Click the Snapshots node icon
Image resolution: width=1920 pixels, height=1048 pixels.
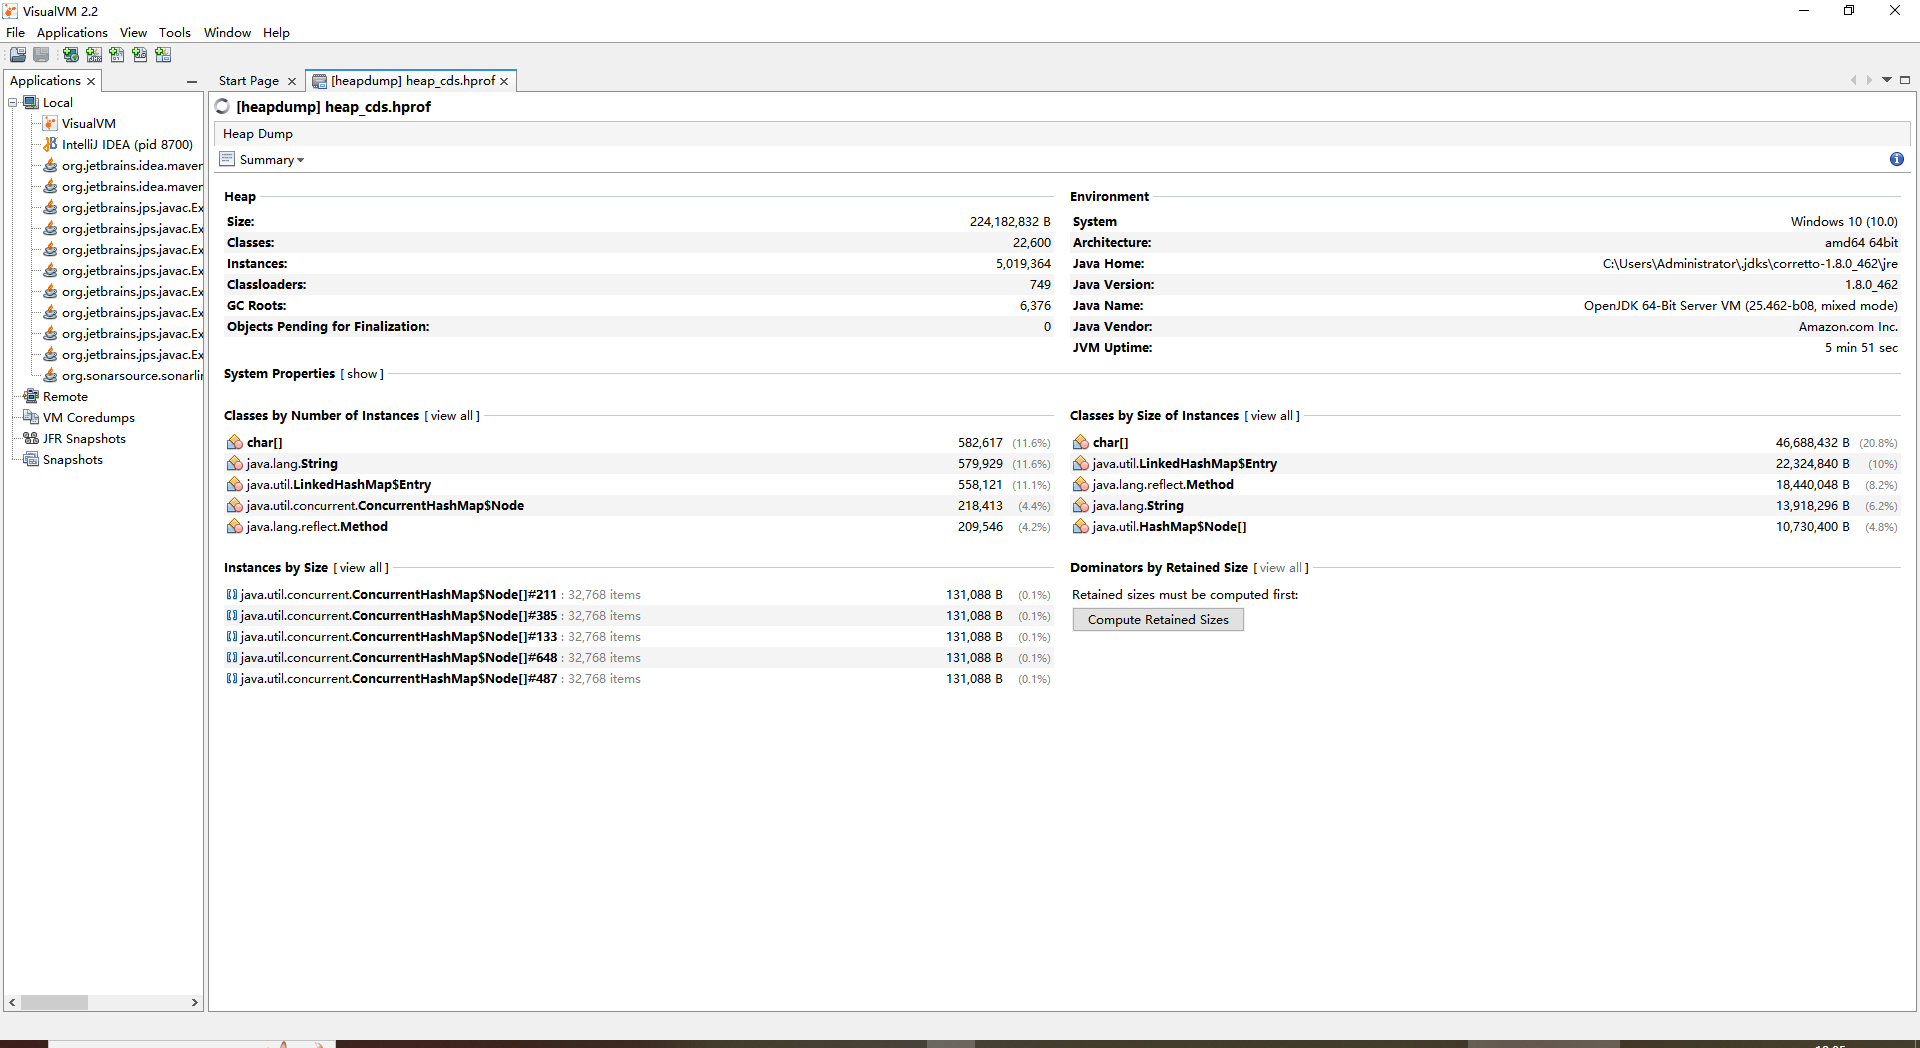(31, 459)
